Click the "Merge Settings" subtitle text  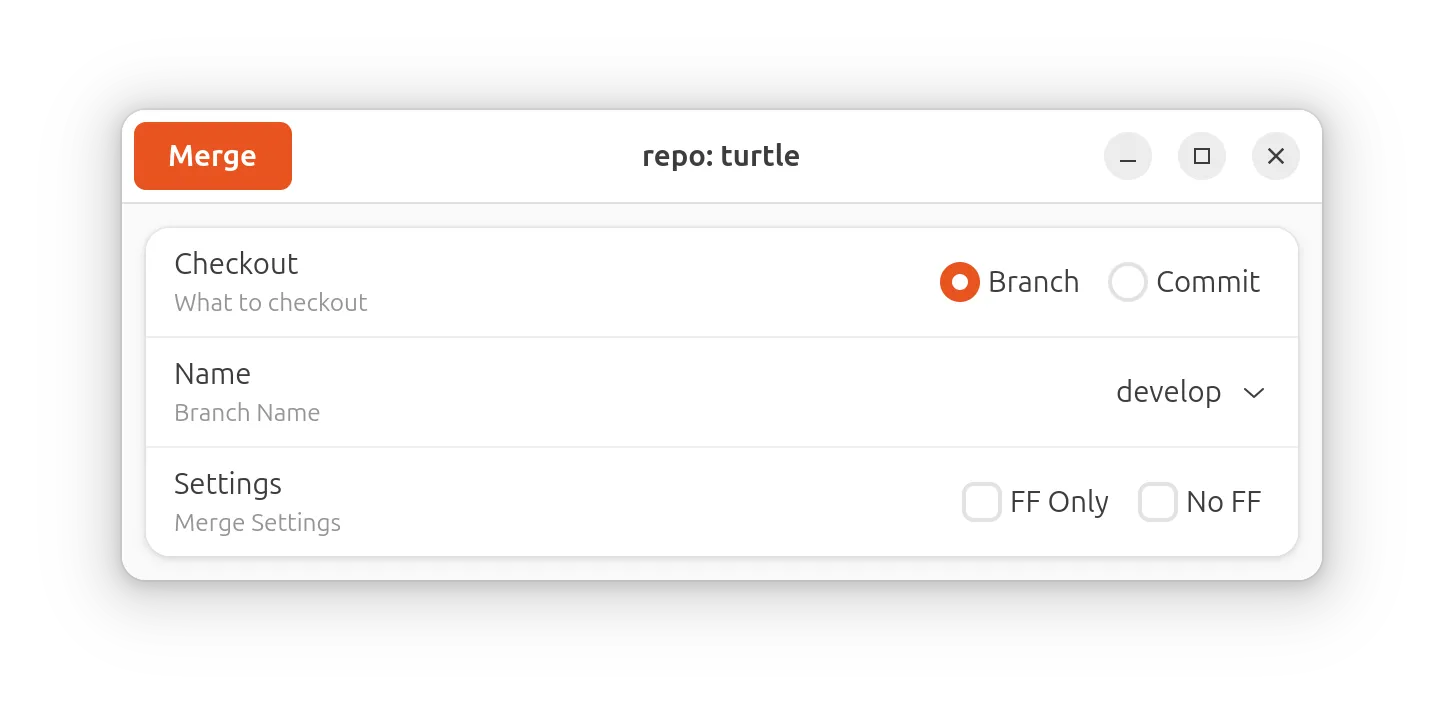(258, 523)
